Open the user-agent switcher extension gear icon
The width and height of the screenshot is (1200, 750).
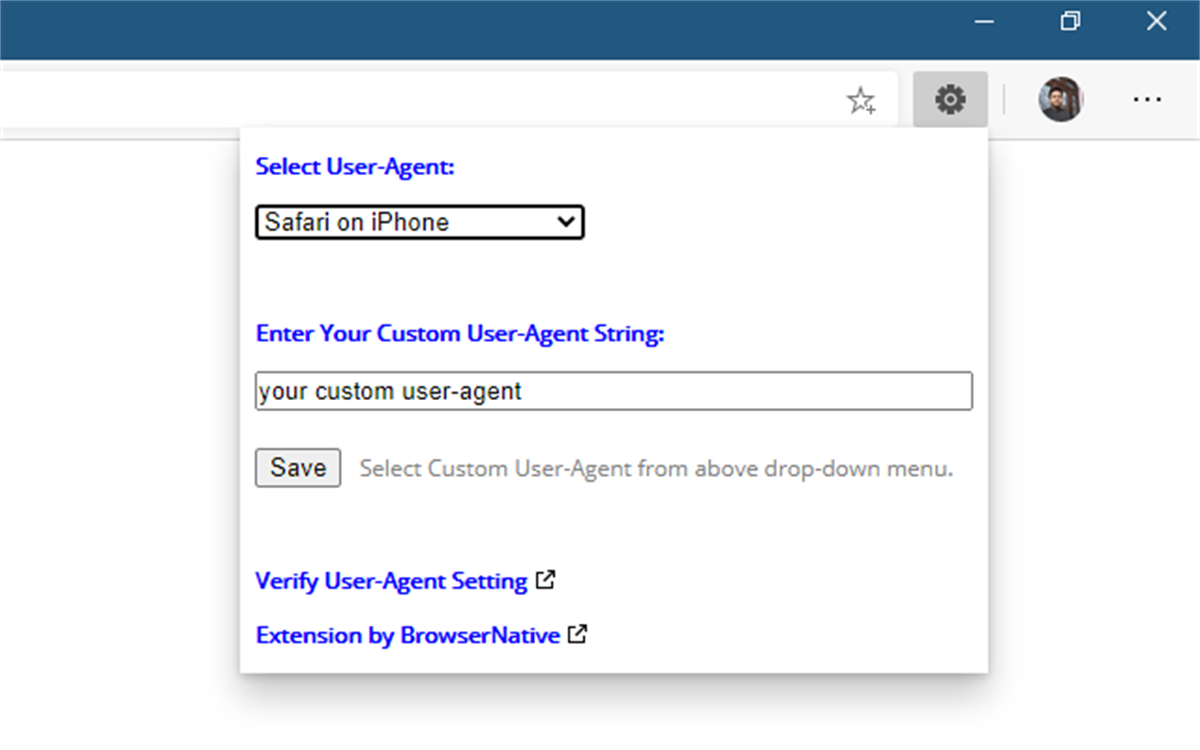click(x=949, y=99)
